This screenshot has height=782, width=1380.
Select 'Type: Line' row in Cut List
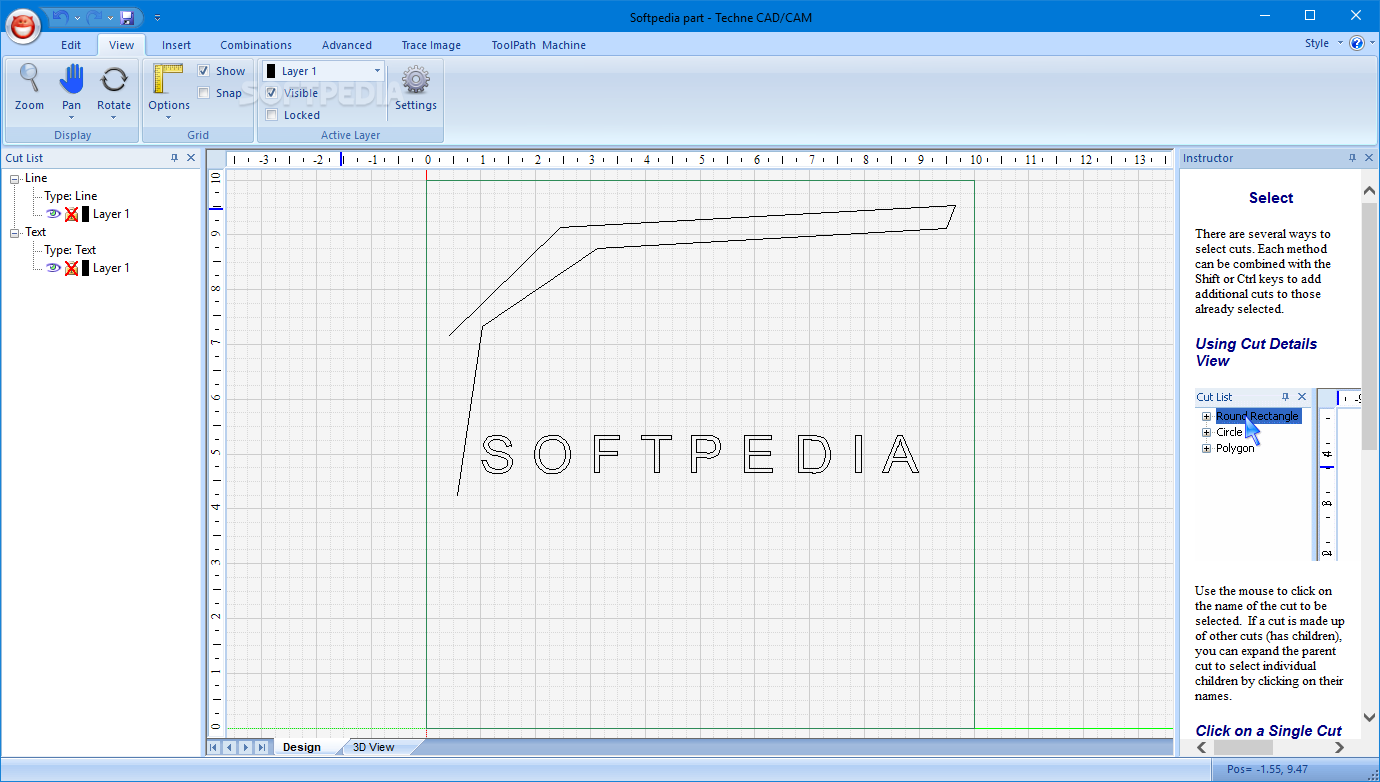point(71,196)
